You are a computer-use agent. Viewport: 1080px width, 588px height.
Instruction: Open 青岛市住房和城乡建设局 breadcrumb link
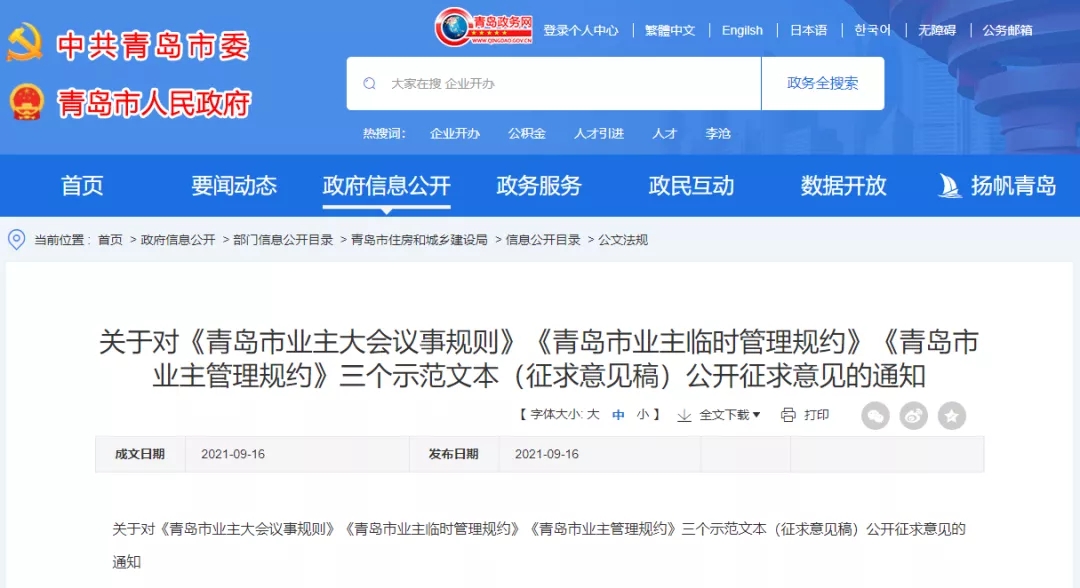(x=419, y=240)
